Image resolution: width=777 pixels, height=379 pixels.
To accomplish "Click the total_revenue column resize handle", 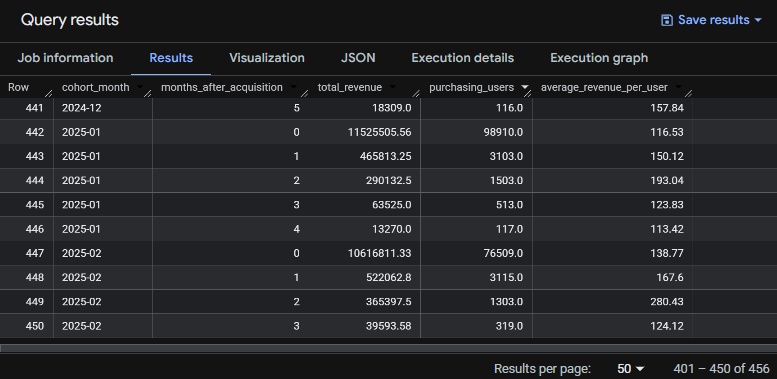I will point(416,93).
